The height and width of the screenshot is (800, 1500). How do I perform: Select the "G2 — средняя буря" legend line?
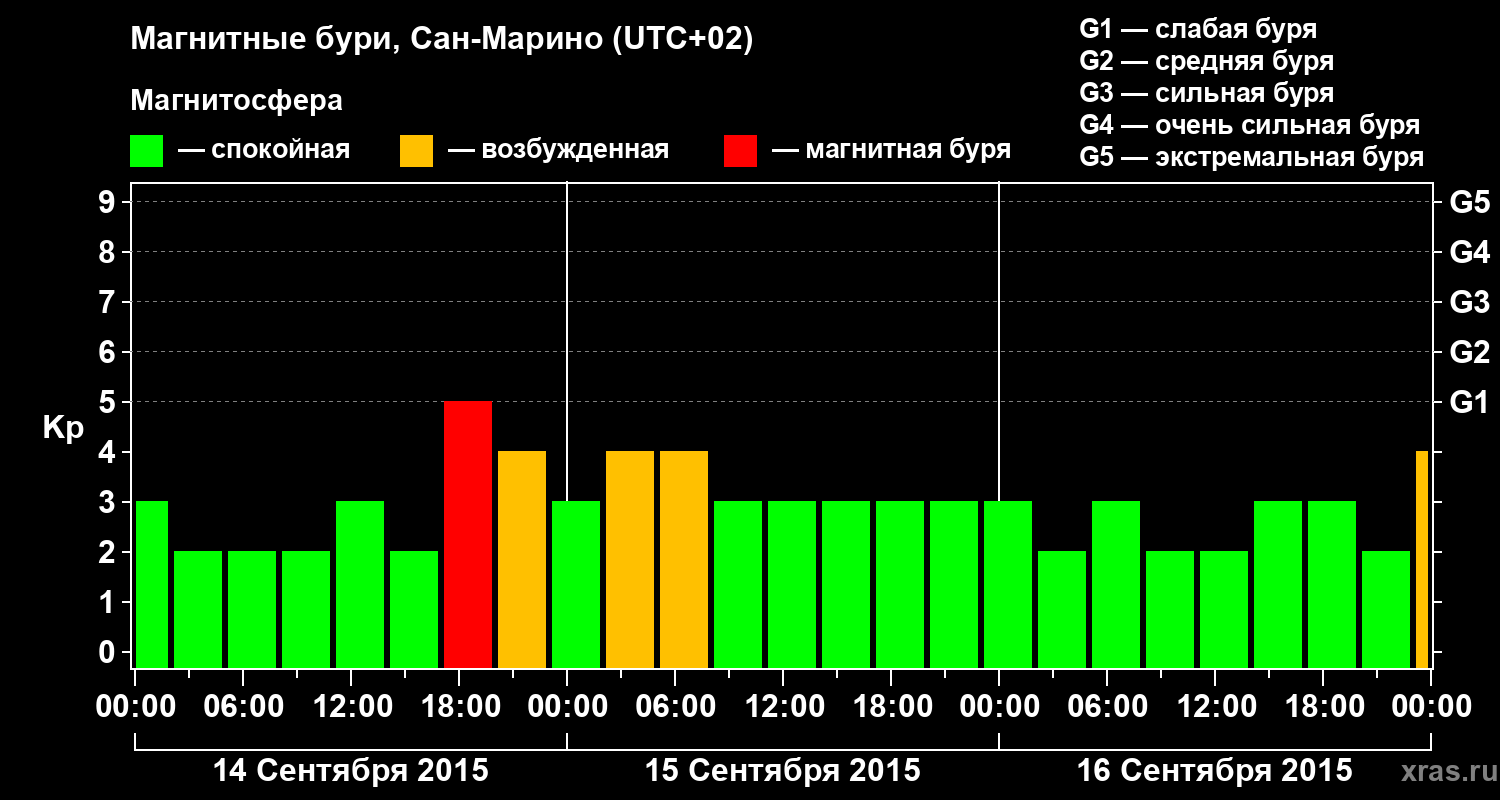pyautogui.click(x=1207, y=61)
